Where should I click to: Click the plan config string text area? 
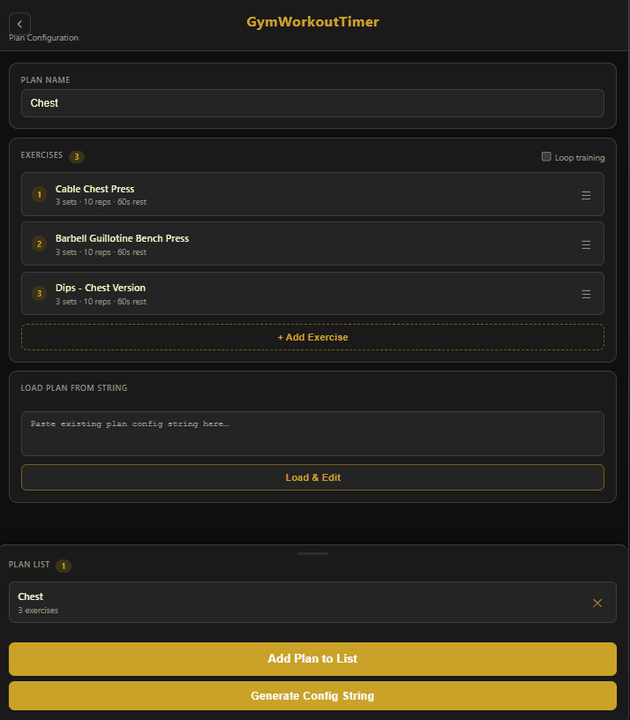coord(312,433)
